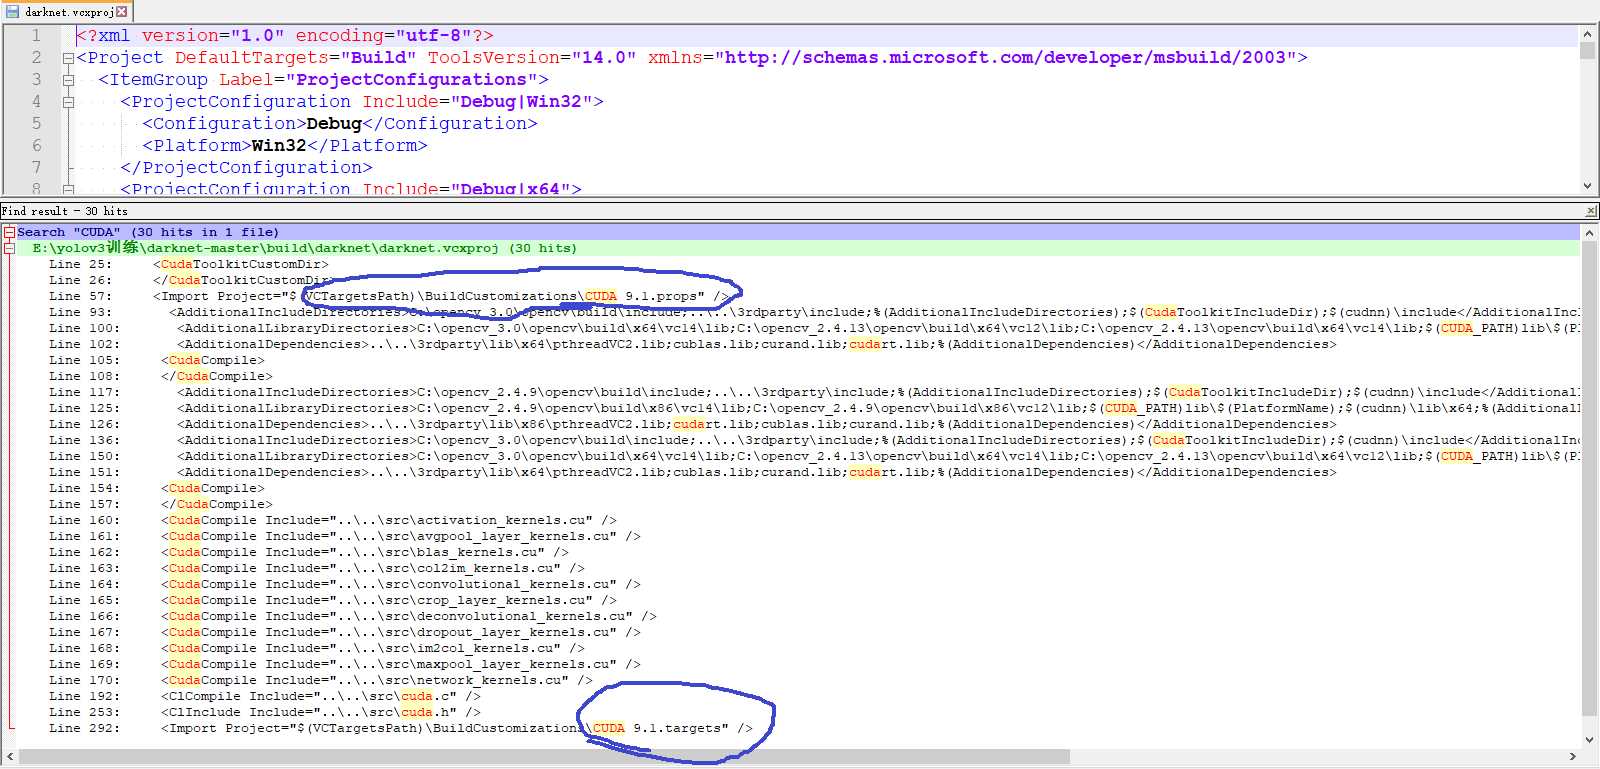Go to the Line 100 AdditionalLibraryDirectories result
This screenshot has width=1600, height=769.
pos(814,328)
